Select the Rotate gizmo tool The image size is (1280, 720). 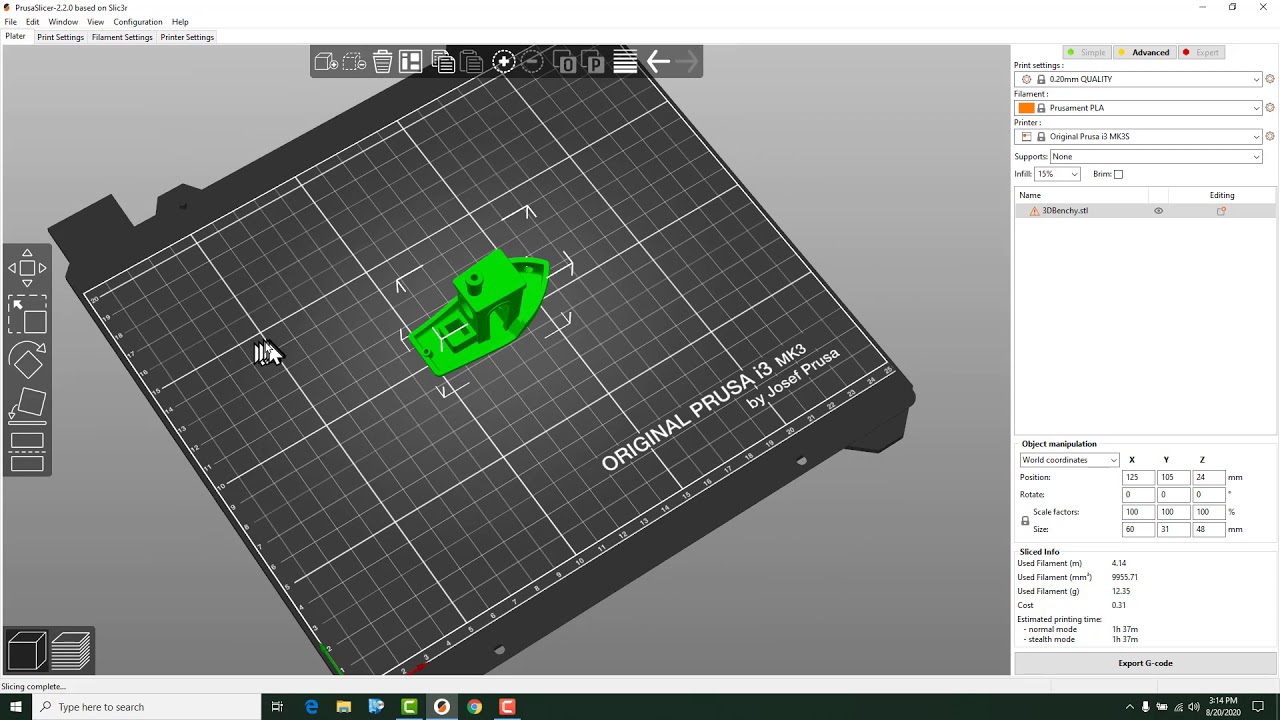click(x=27, y=360)
